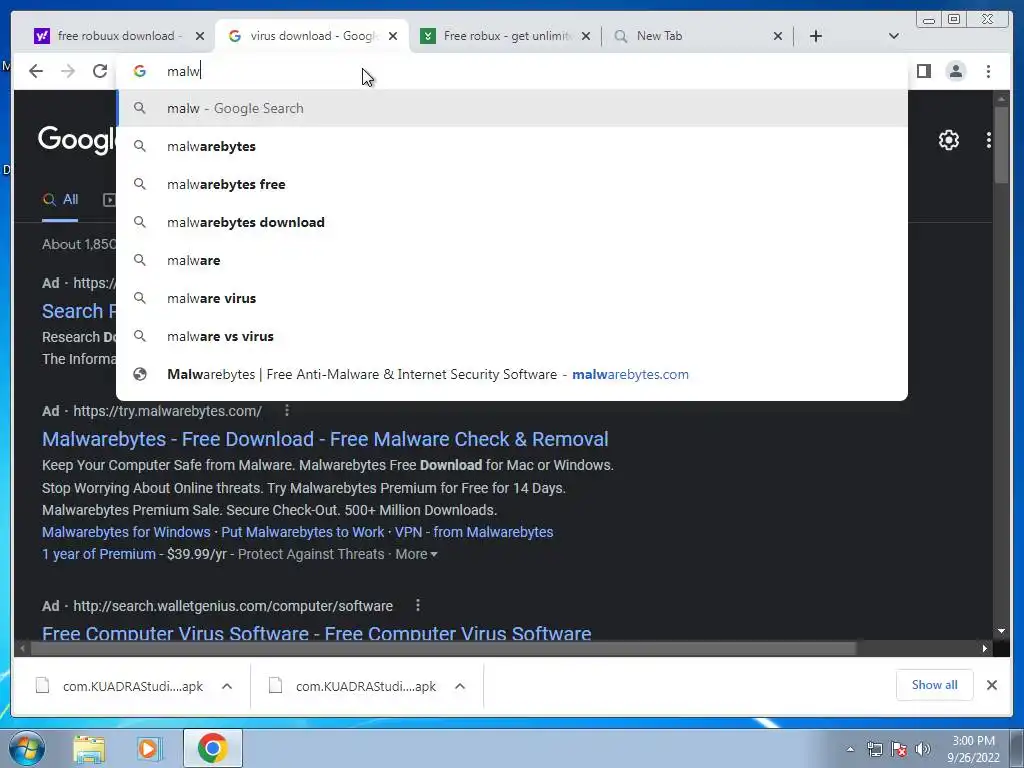Open the '1 year of Premium' link
The height and width of the screenshot is (768, 1024).
pos(99,554)
